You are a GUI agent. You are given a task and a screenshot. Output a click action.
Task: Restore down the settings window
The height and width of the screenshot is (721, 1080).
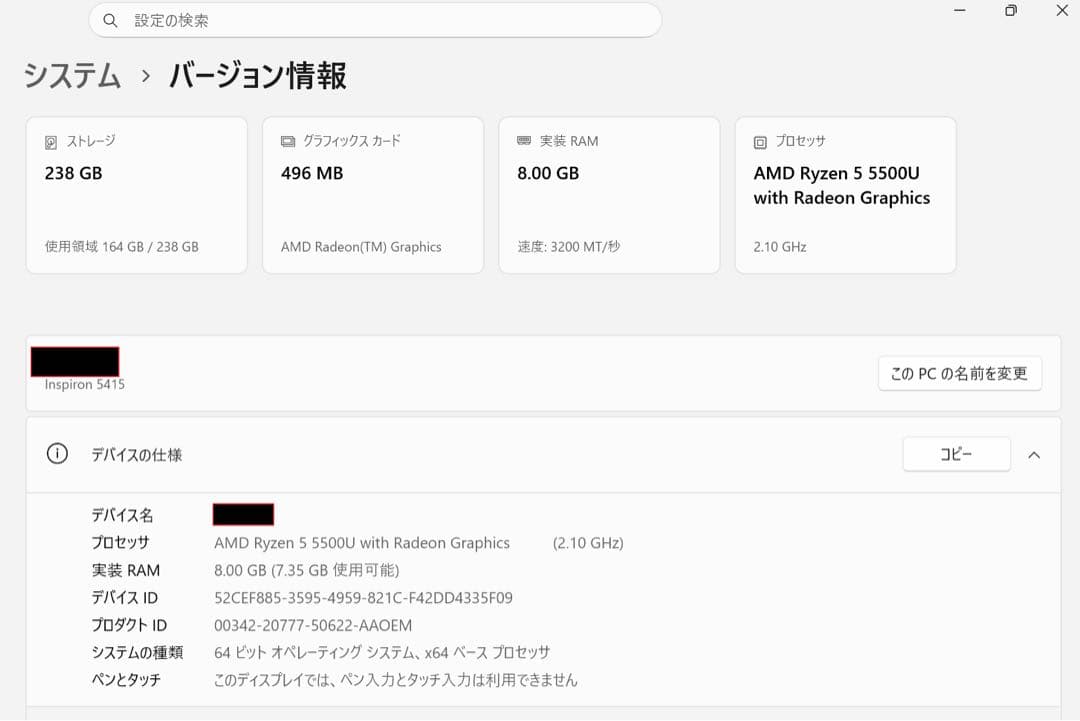pyautogui.click(x=1010, y=10)
